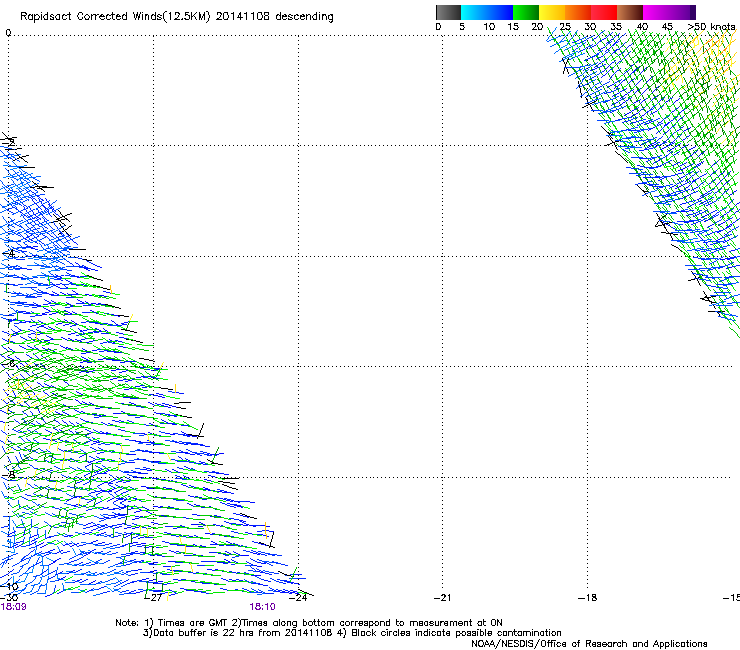Click the date '20141108 descending' in the title

coord(274,17)
